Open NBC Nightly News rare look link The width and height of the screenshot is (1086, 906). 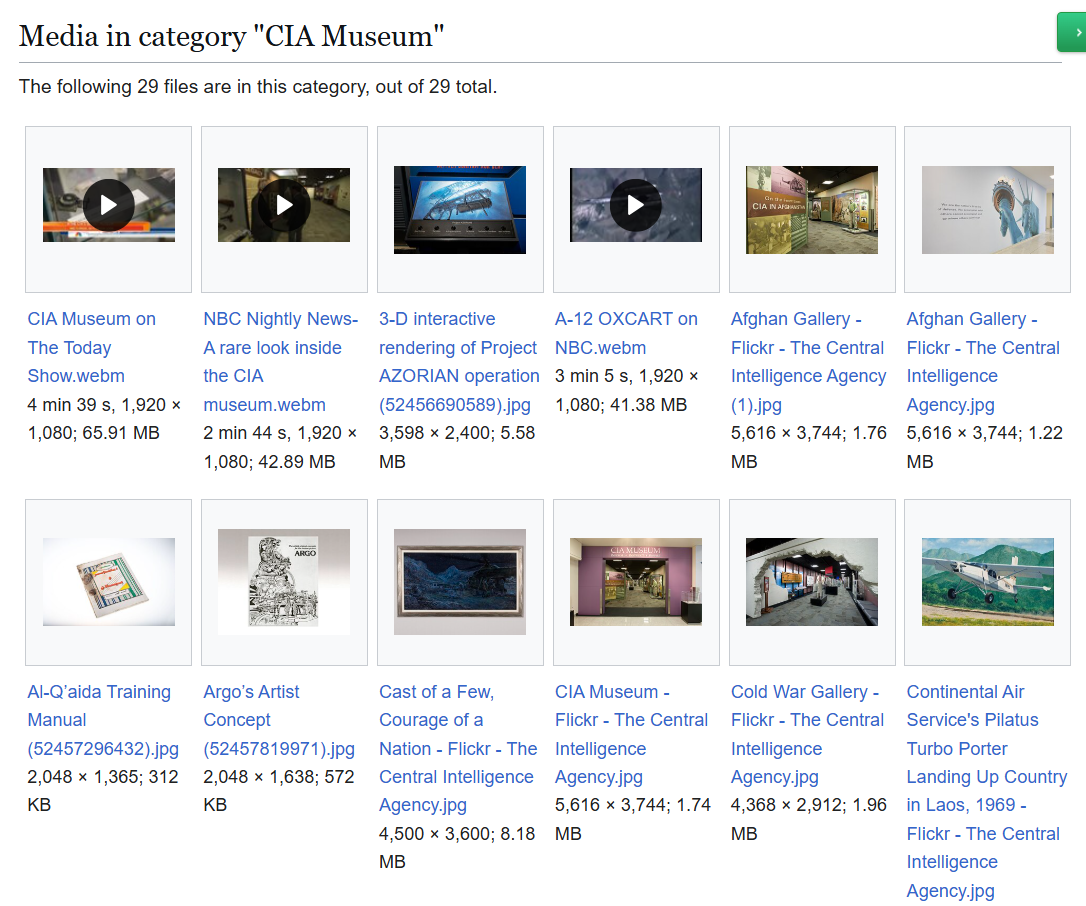click(x=281, y=362)
